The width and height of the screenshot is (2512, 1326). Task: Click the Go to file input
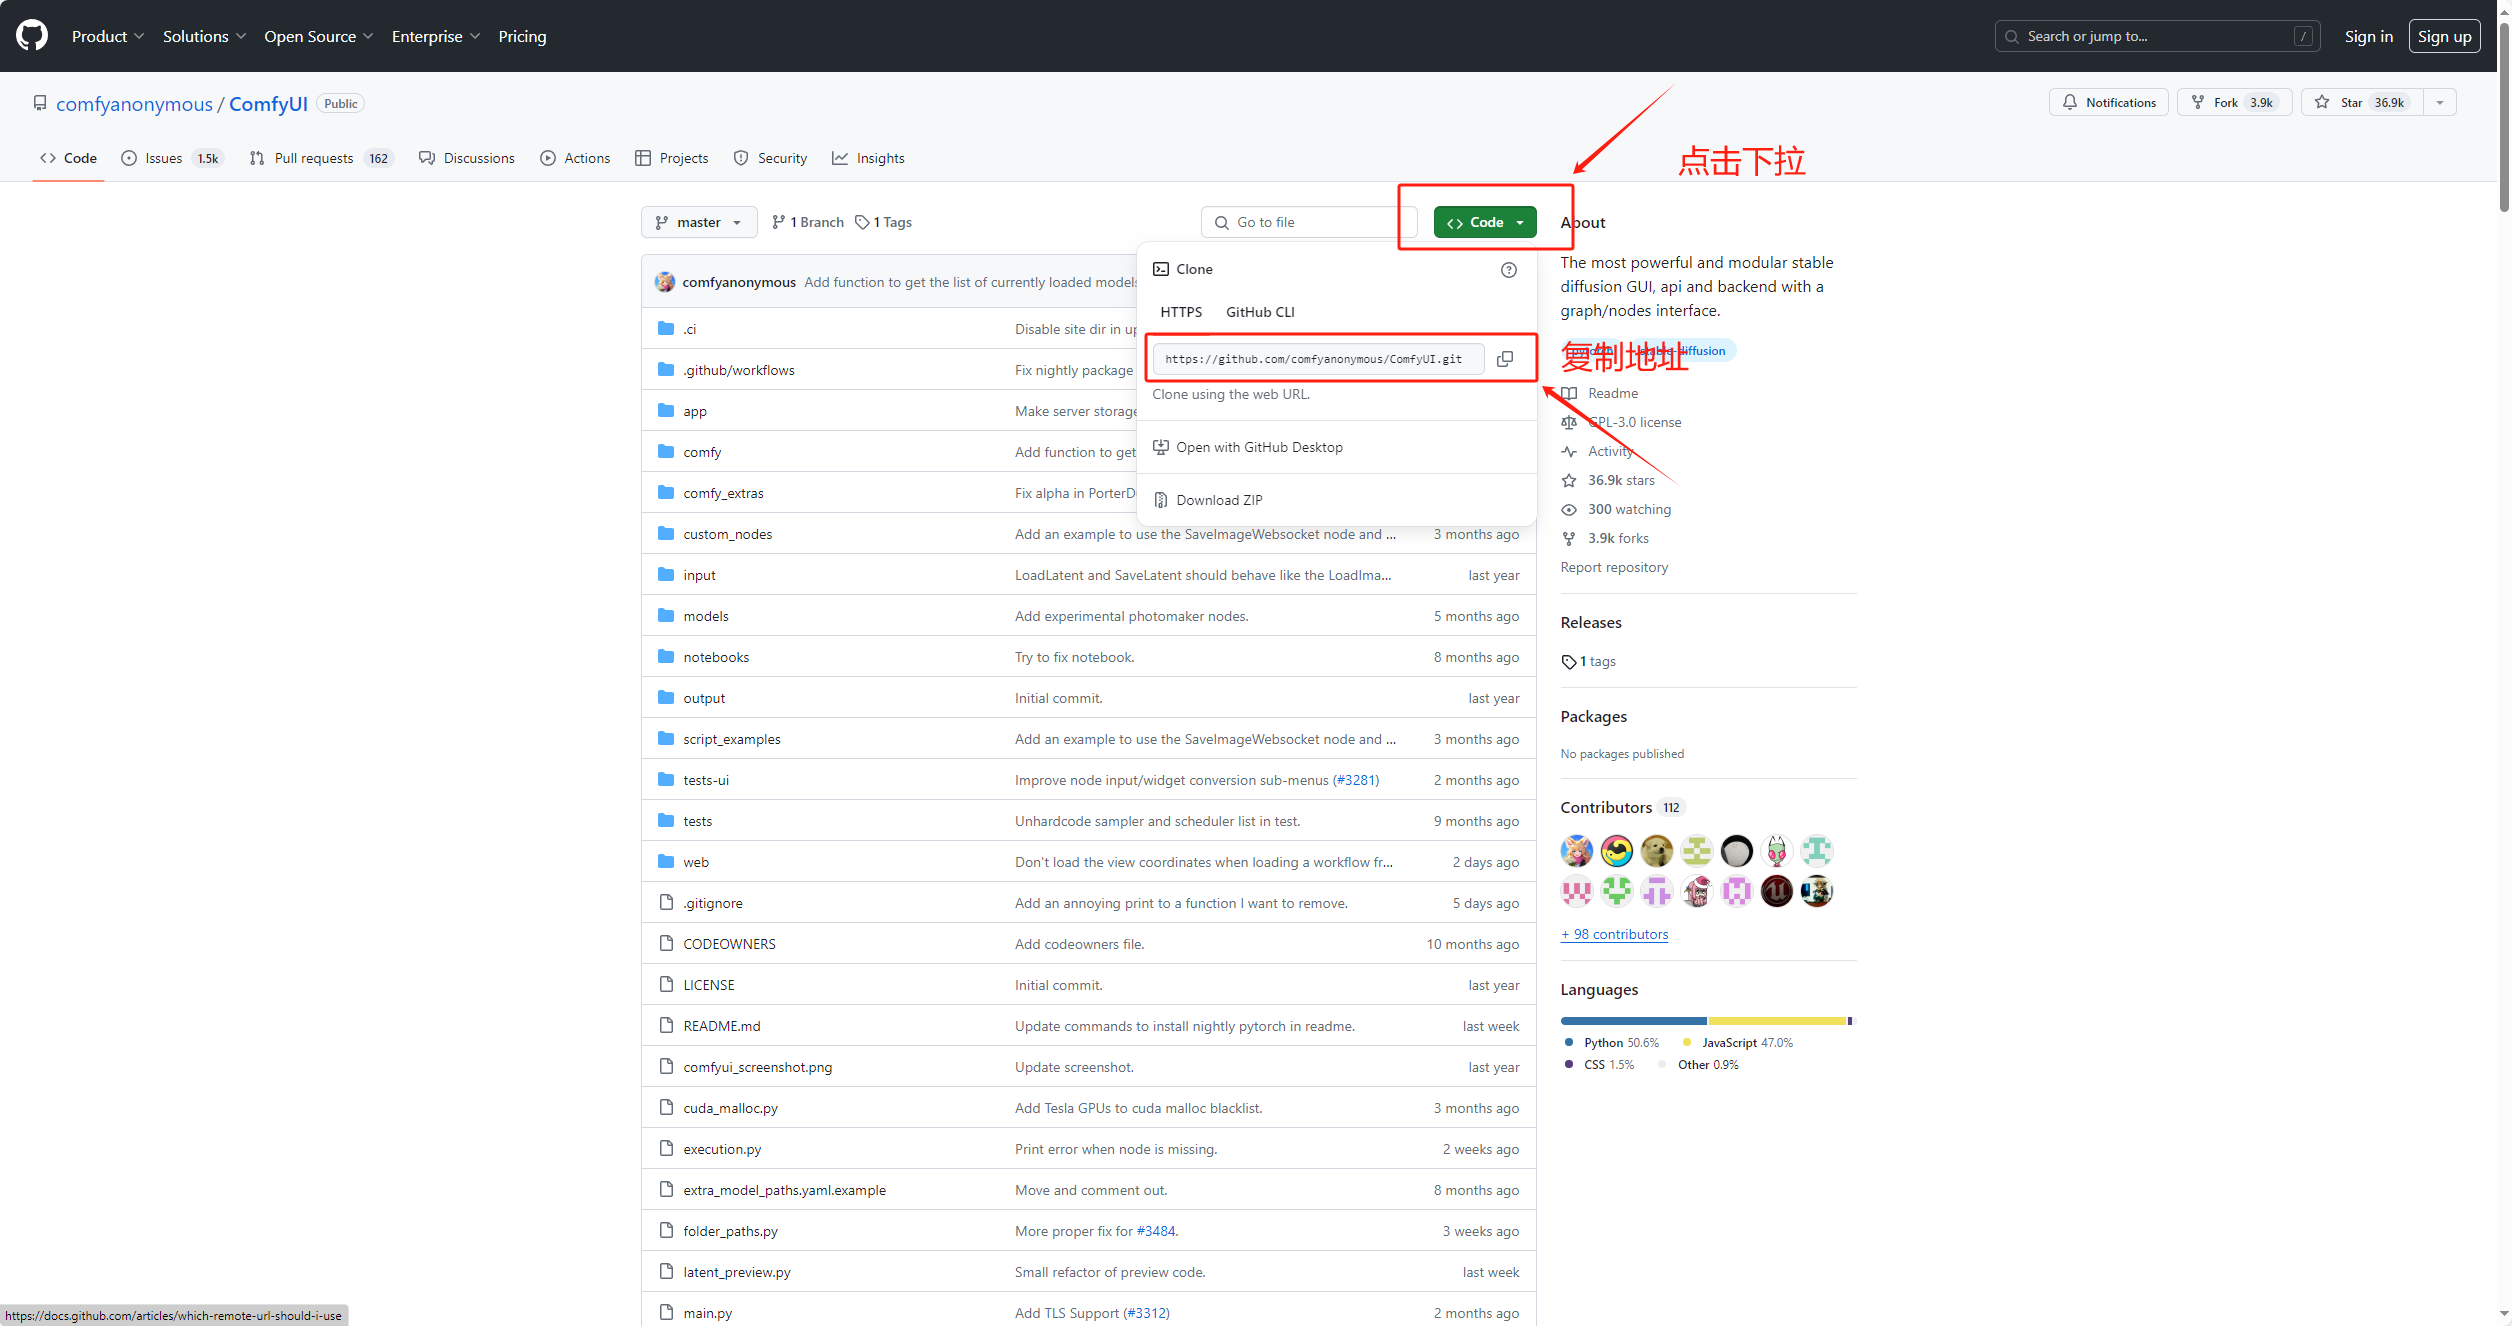click(x=1308, y=222)
